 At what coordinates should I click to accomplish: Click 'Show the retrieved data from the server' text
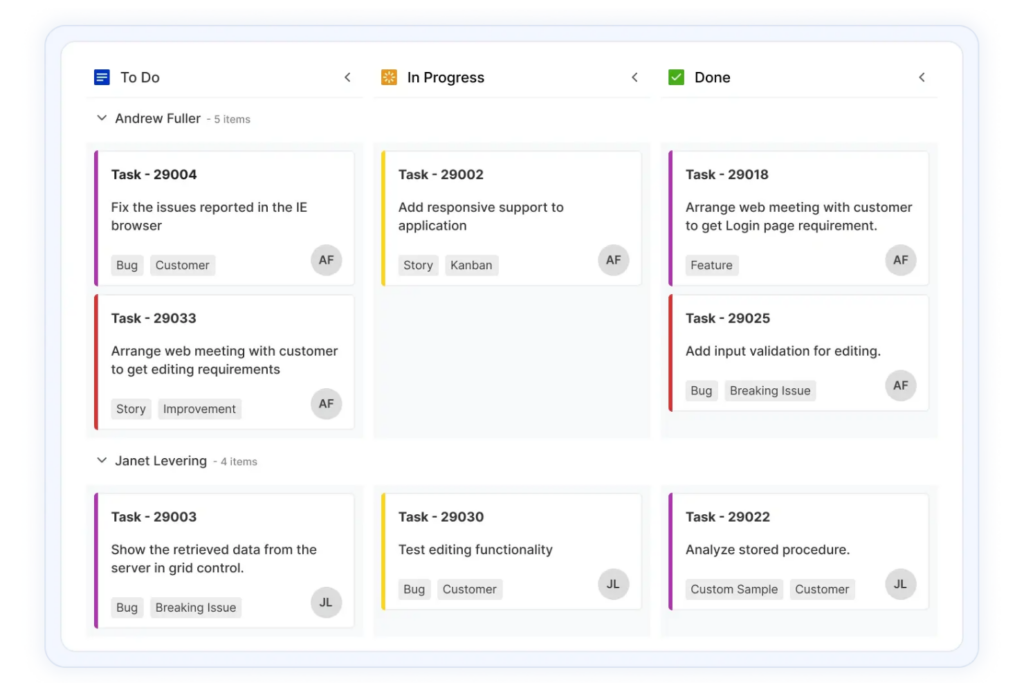click(214, 558)
